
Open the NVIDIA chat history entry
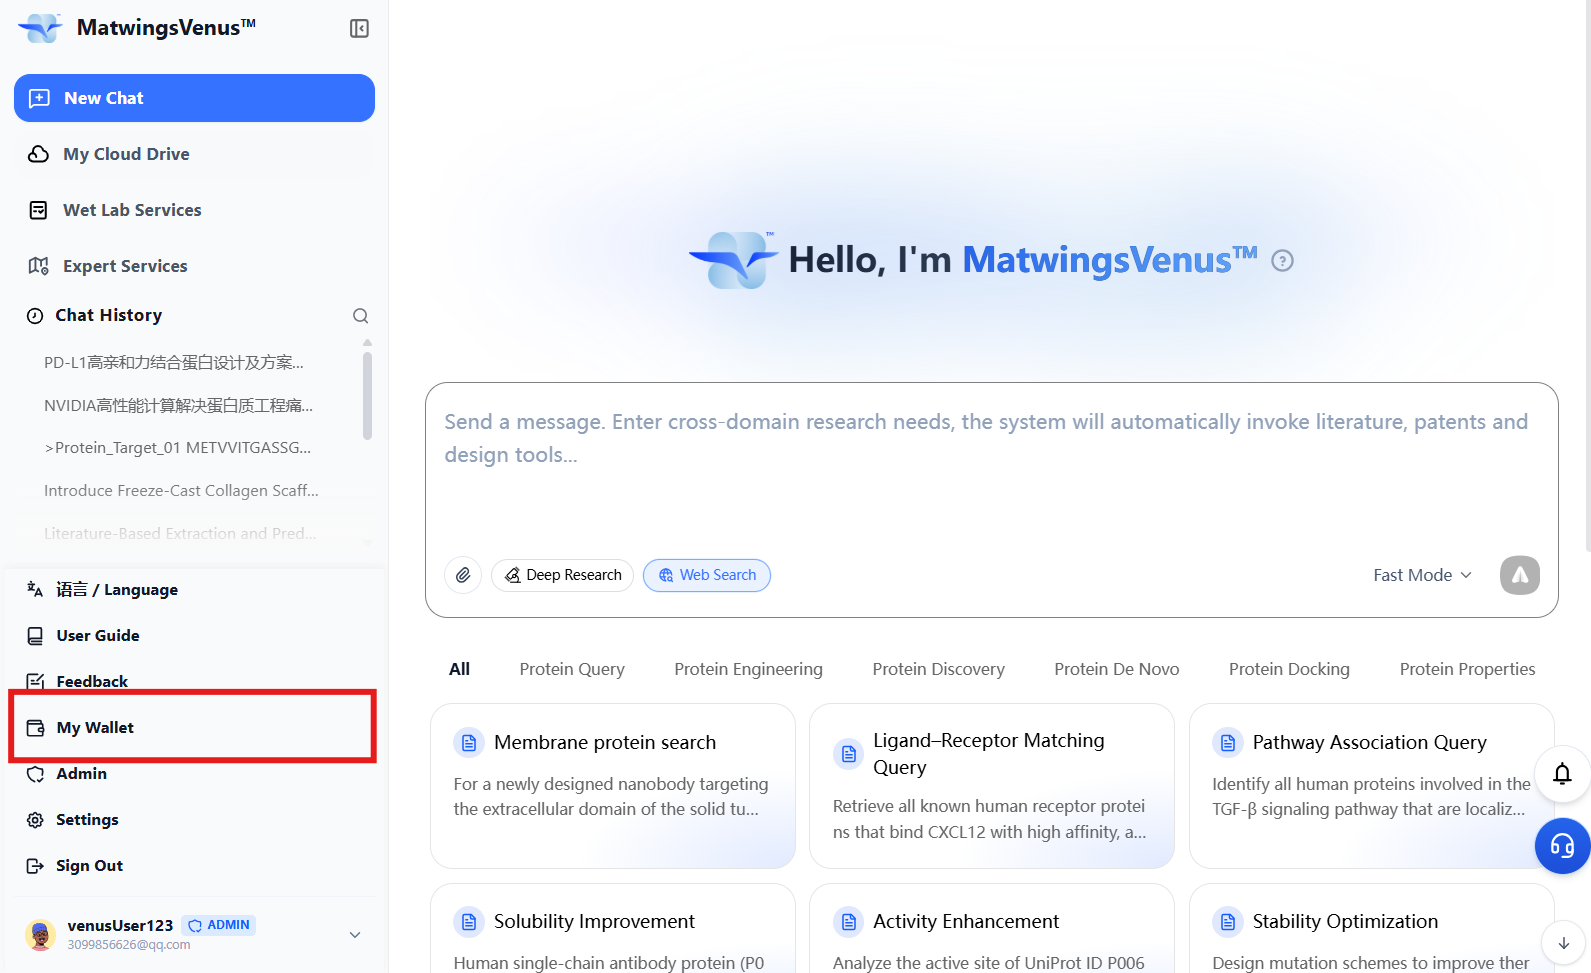coord(178,405)
